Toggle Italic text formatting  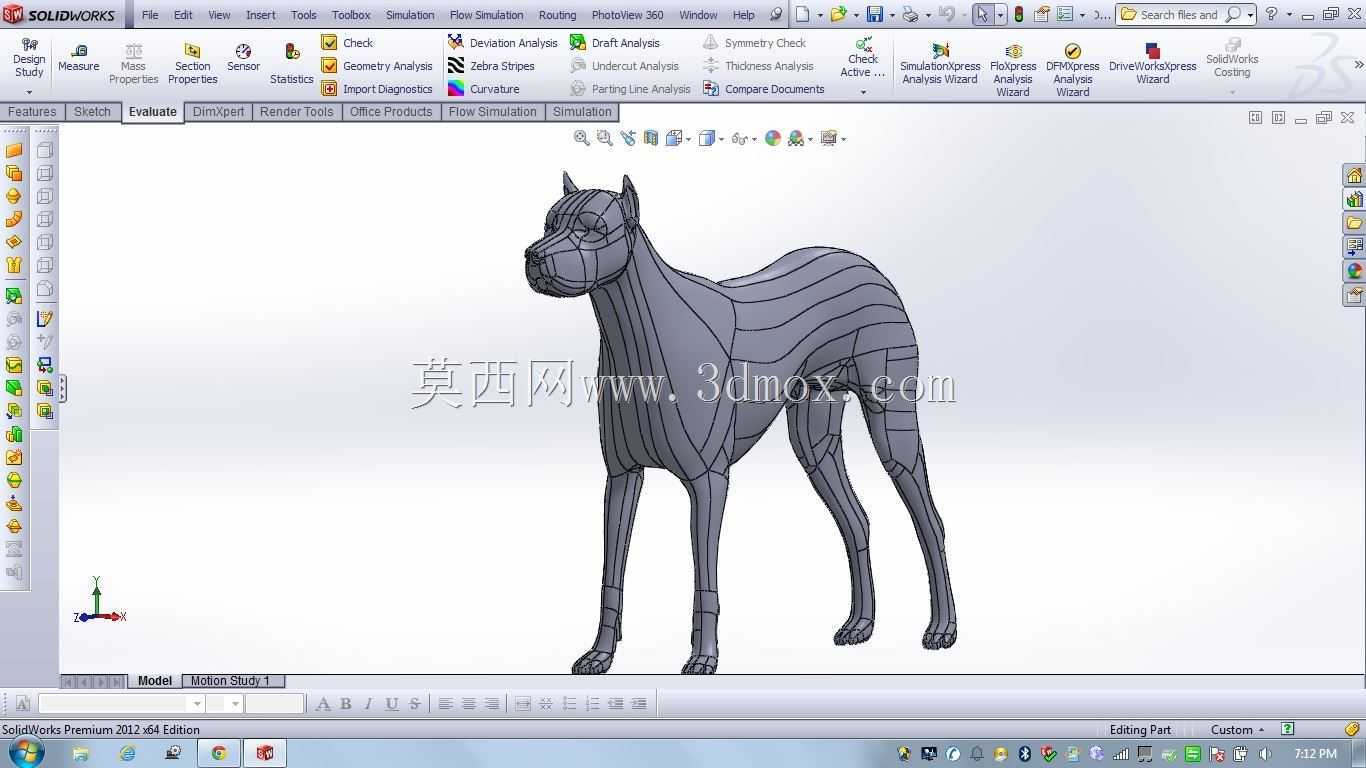pos(369,703)
